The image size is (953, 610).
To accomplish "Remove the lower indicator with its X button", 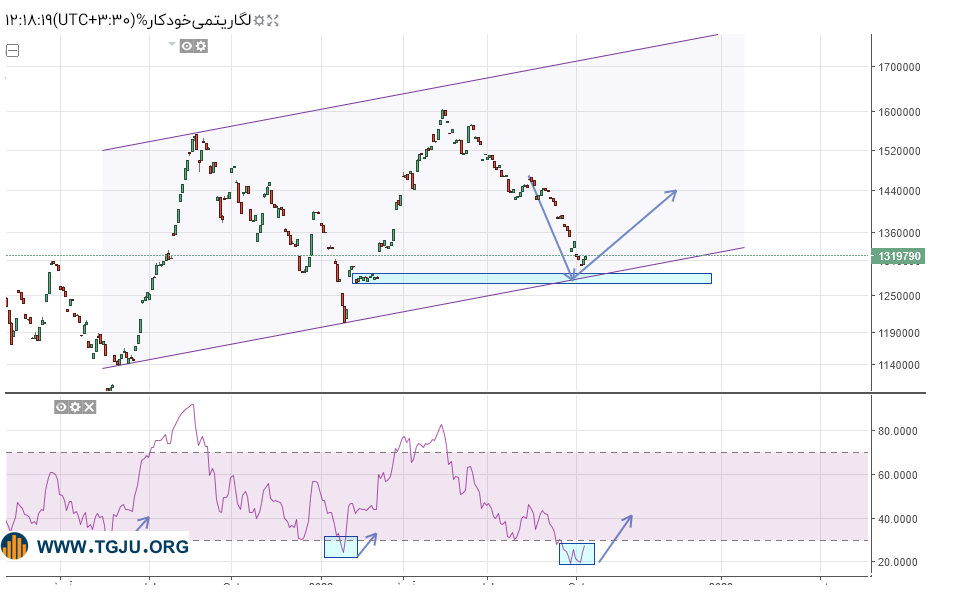I will (89, 407).
